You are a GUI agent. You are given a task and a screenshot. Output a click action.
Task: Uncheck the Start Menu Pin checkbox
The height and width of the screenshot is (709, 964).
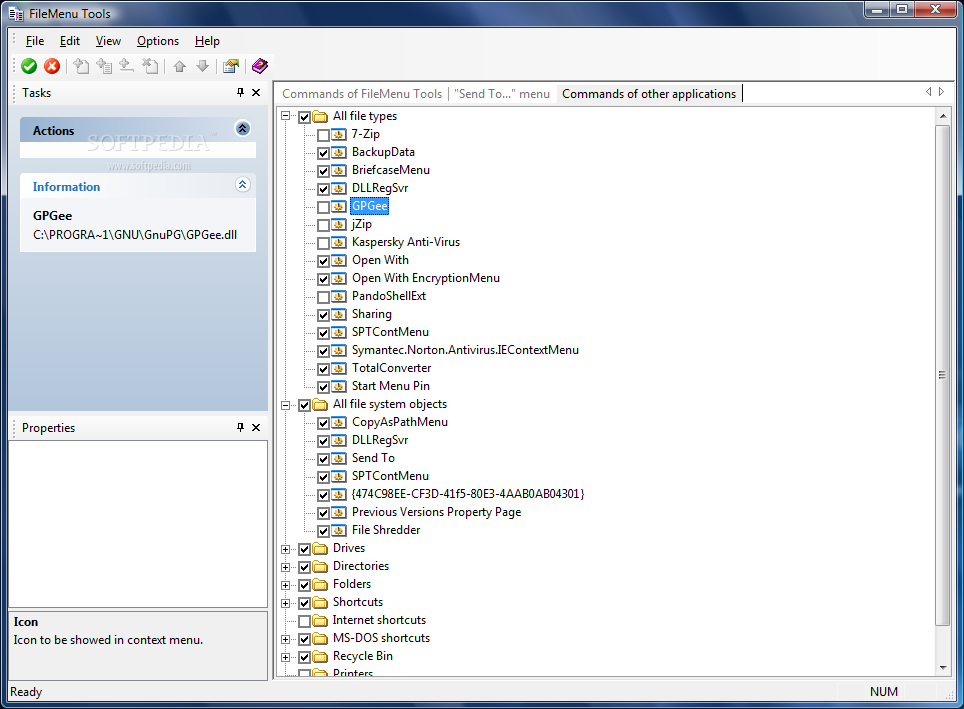[323, 387]
